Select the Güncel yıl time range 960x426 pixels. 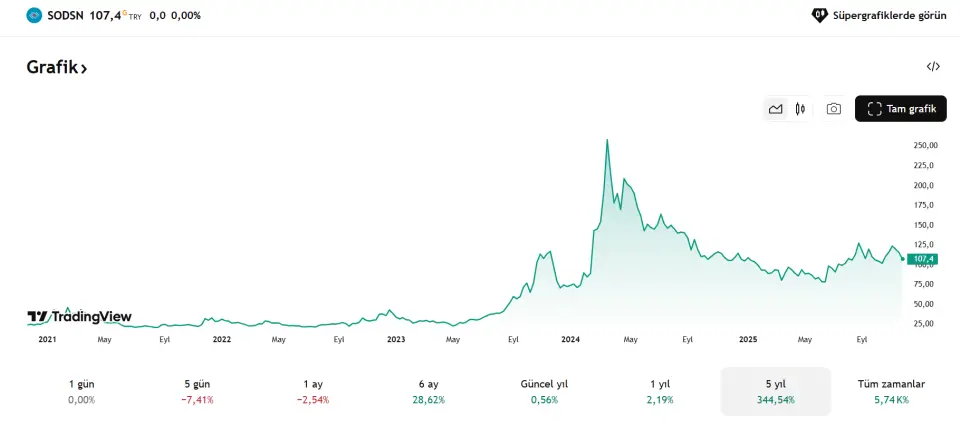544,391
